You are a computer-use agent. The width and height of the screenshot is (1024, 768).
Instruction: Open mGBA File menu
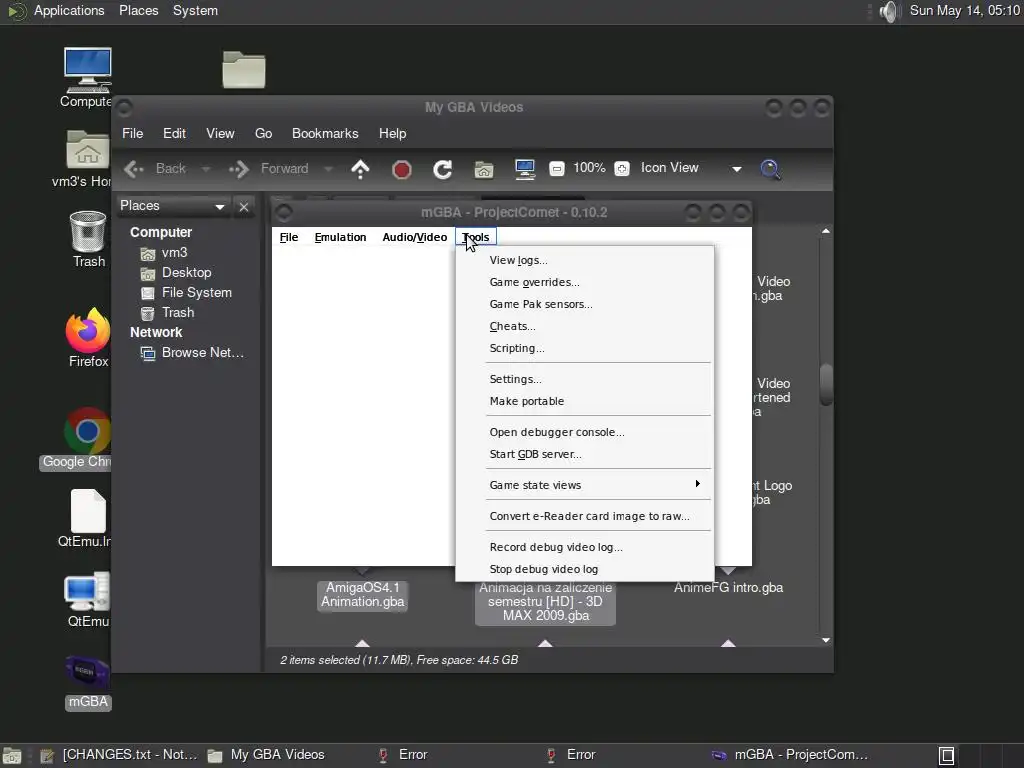289,237
